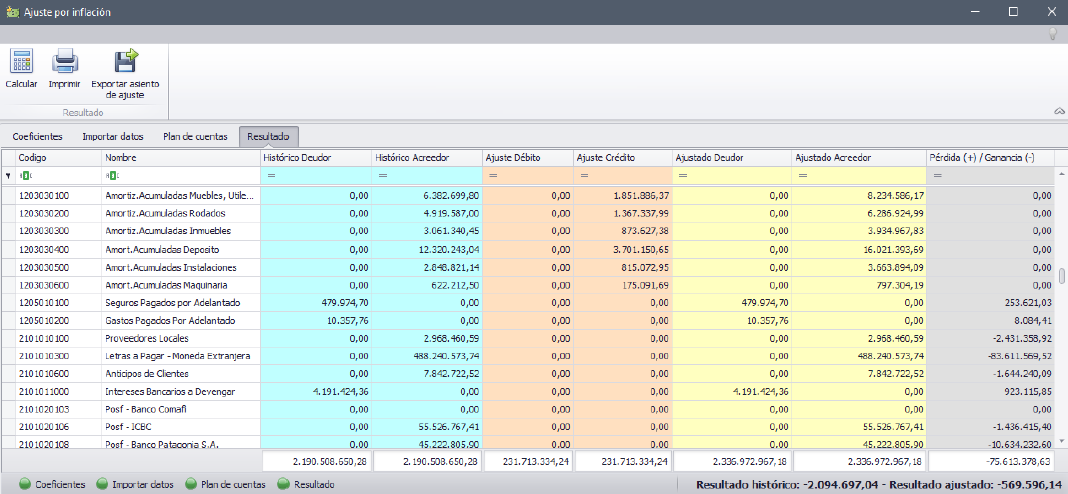Switch to the Coeficientes tab
The image size is (1068, 494).
click(x=37, y=136)
